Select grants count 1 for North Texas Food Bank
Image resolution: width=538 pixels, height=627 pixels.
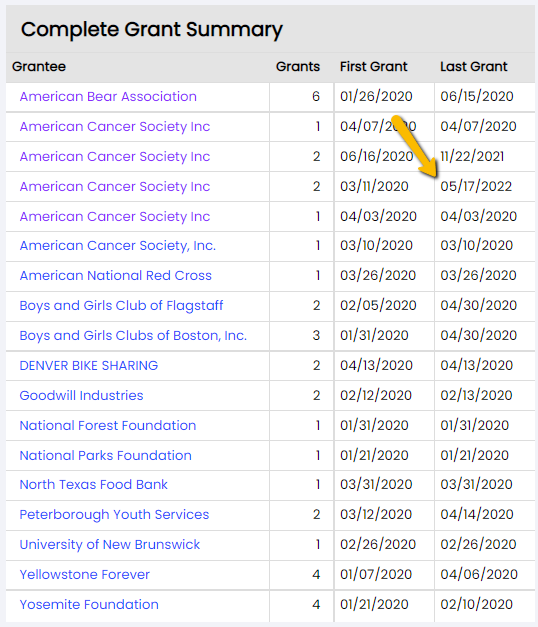318,485
